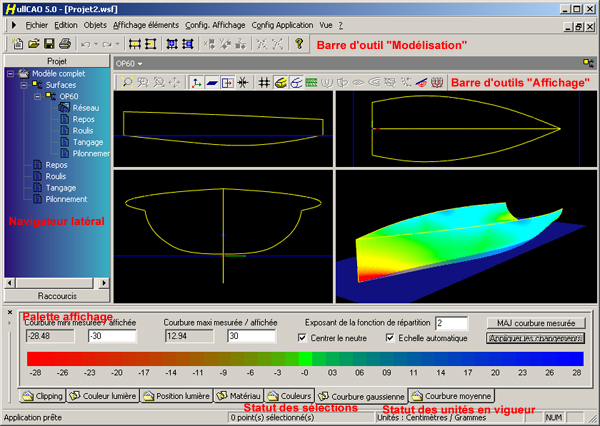
Task: Click the exposant de répartition input field
Action: click(x=452, y=322)
